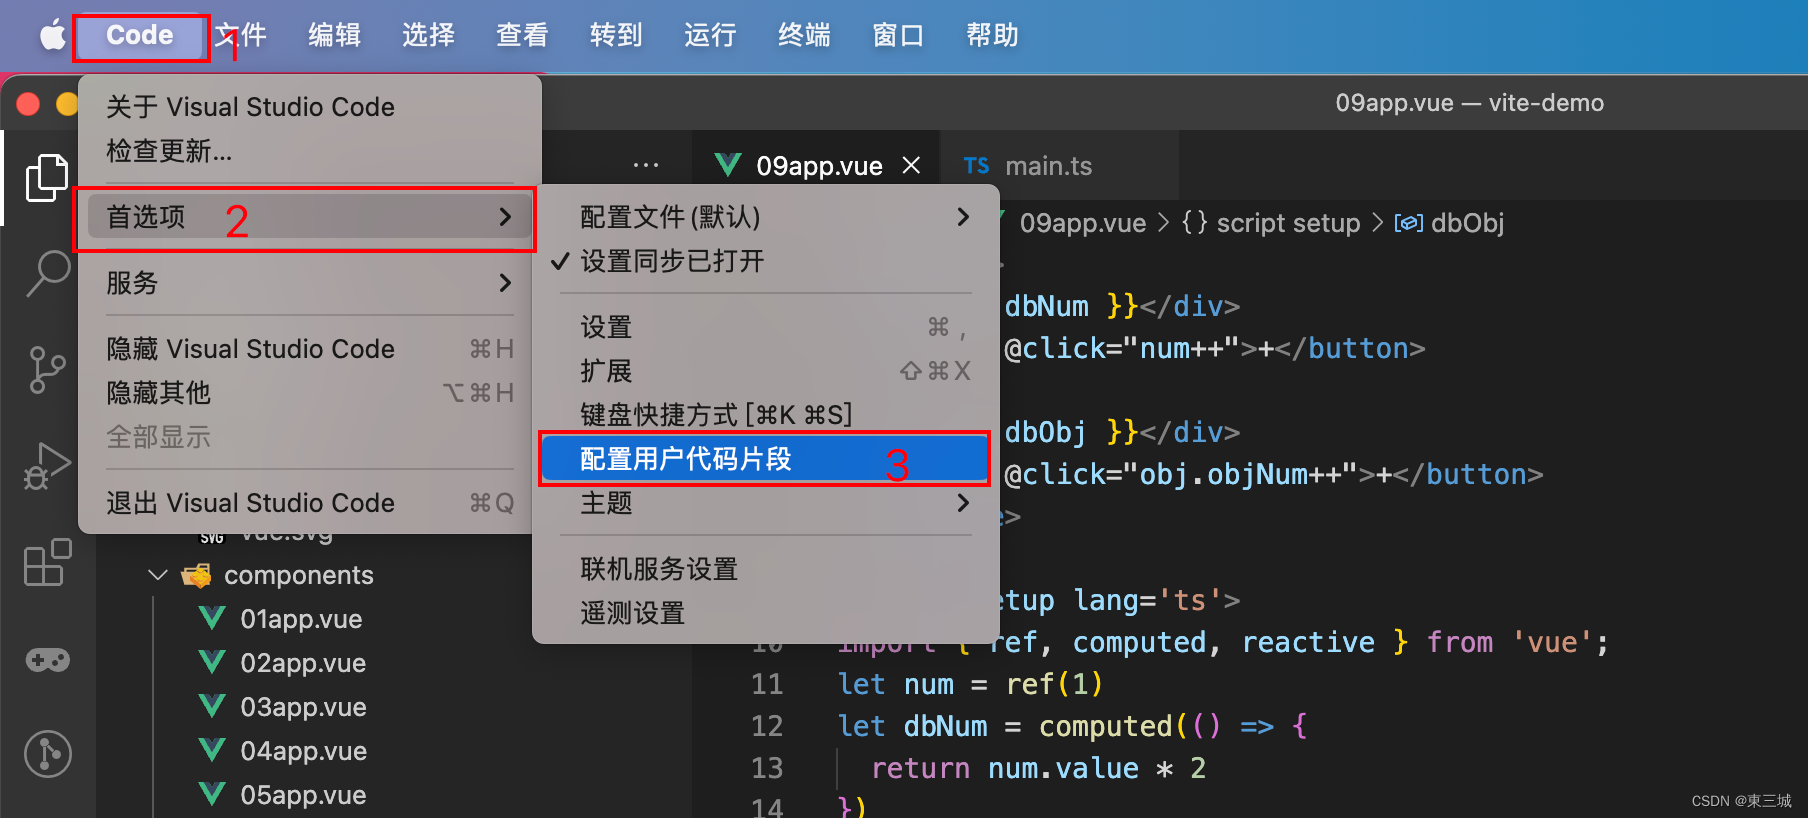Open 02app.vue in the explorer
Viewport: 1808px width, 818px height.
pyautogui.click(x=303, y=663)
